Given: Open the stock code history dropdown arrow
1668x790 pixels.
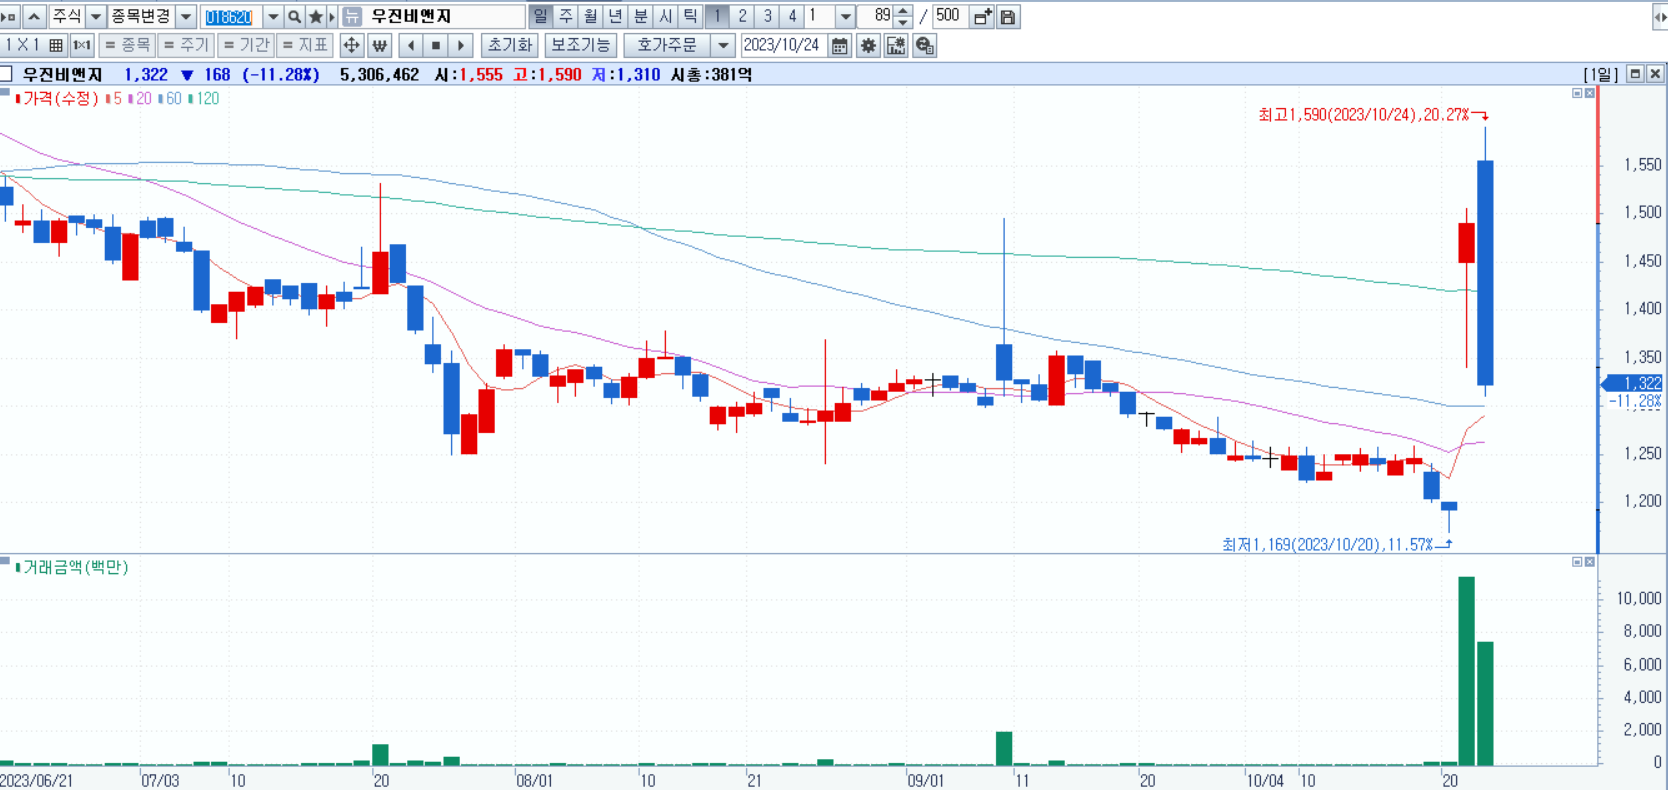Looking at the screenshot, I should tap(273, 16).
